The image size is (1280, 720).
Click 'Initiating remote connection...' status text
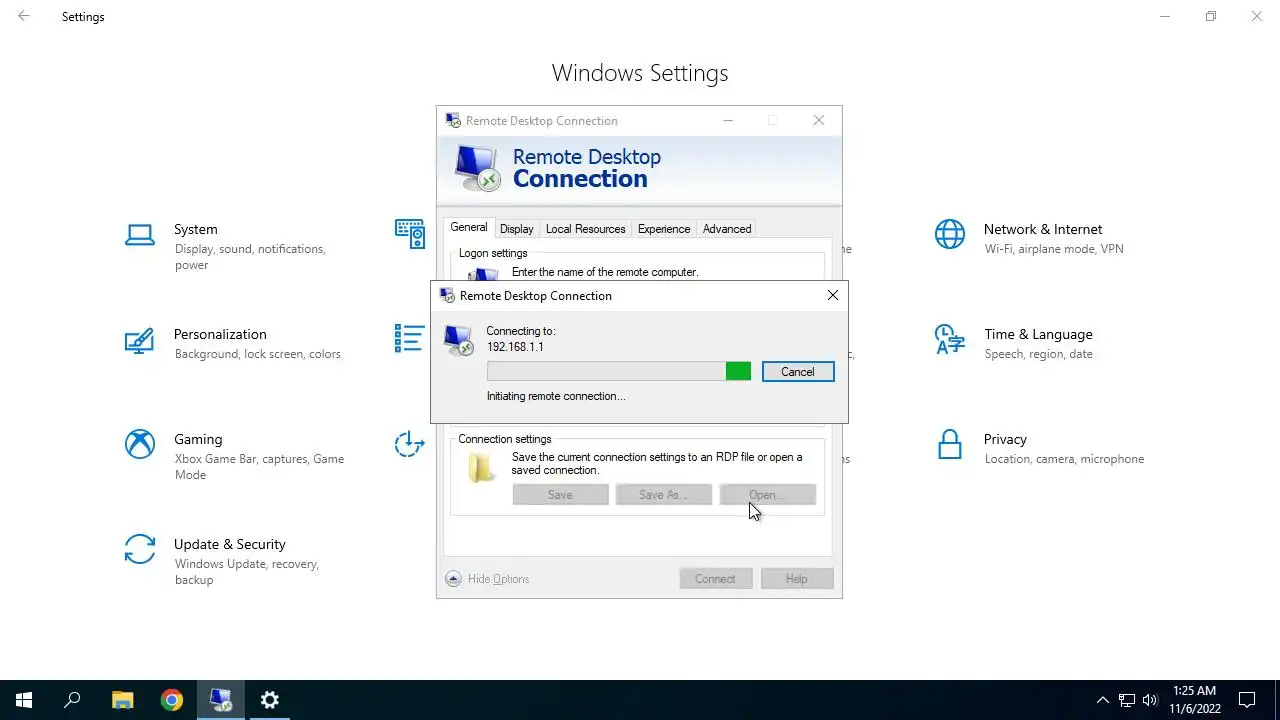pyautogui.click(x=556, y=396)
